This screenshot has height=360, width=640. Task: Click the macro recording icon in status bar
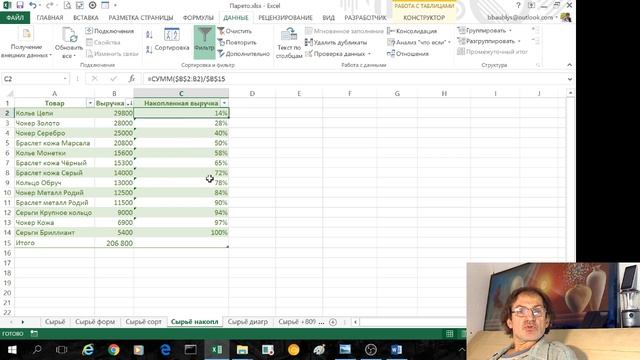point(34,333)
